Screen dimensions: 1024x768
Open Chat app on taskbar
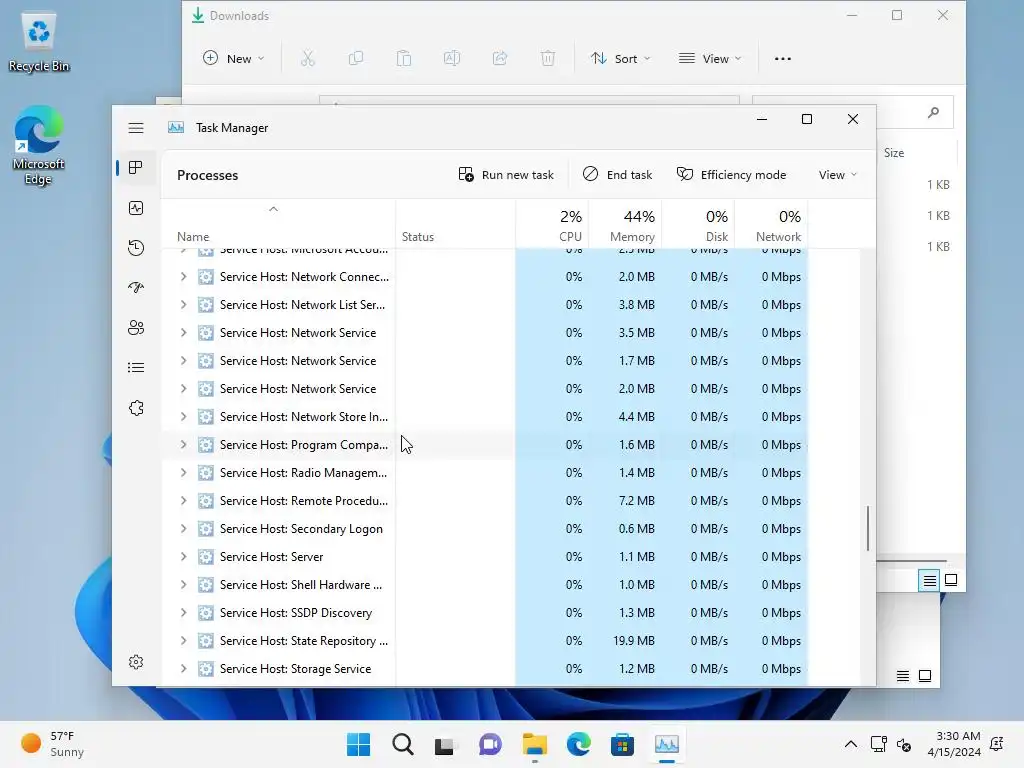click(x=490, y=744)
